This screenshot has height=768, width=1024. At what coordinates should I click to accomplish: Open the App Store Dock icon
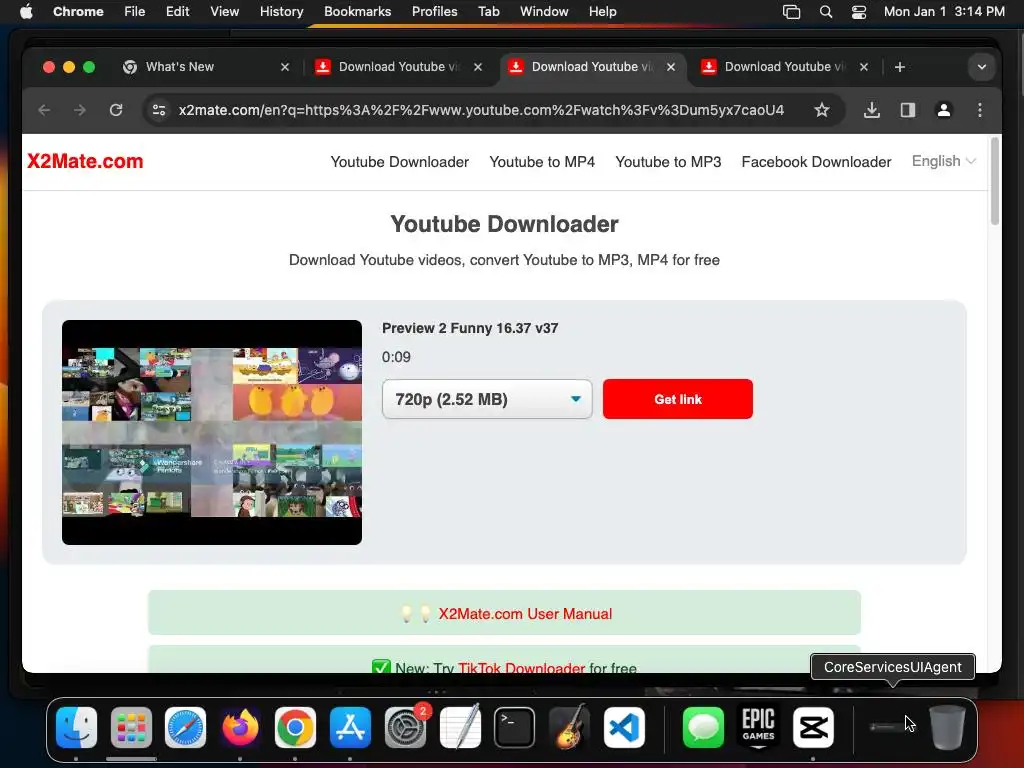point(350,727)
